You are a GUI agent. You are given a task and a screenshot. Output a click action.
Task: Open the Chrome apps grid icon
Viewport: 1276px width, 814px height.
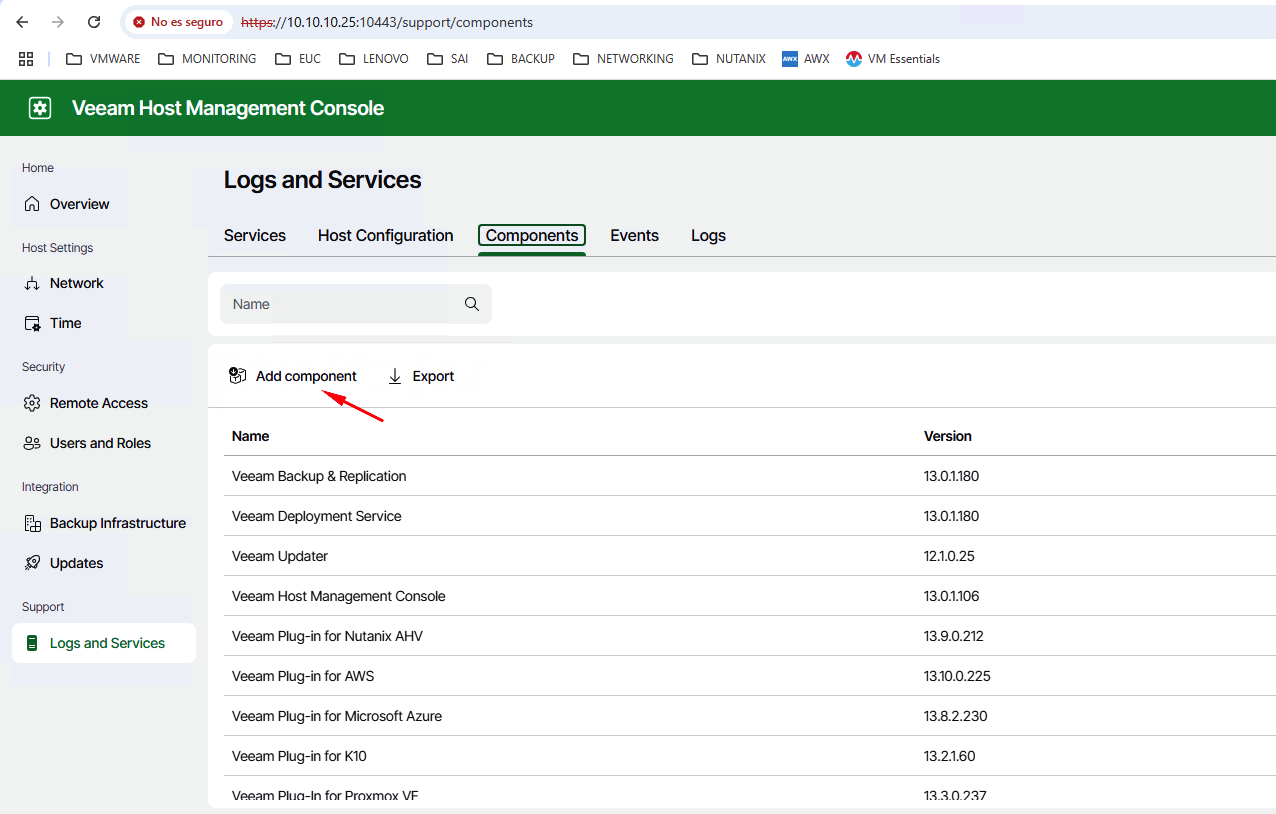26,59
